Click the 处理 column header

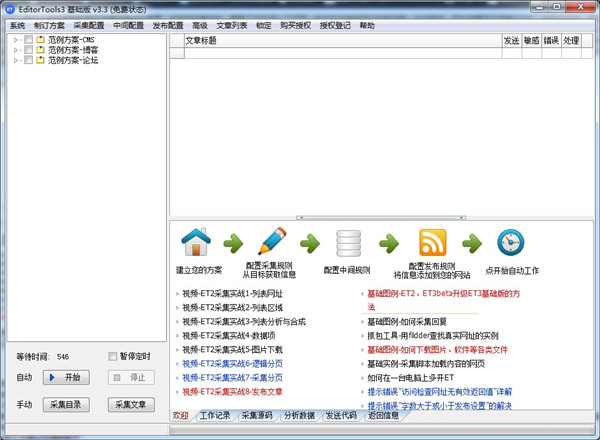click(x=571, y=41)
